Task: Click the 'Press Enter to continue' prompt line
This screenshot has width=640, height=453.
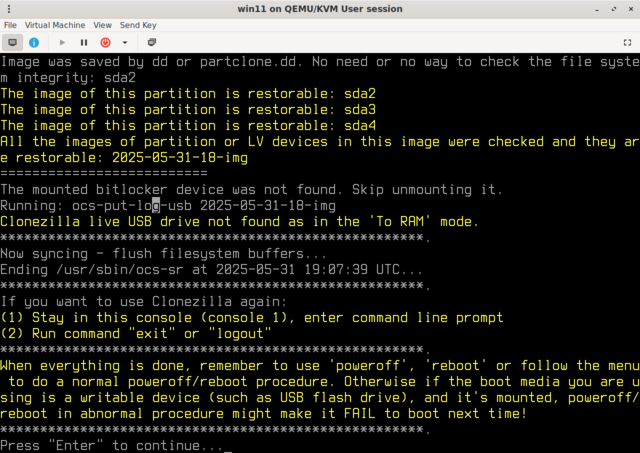Action: 112,445
